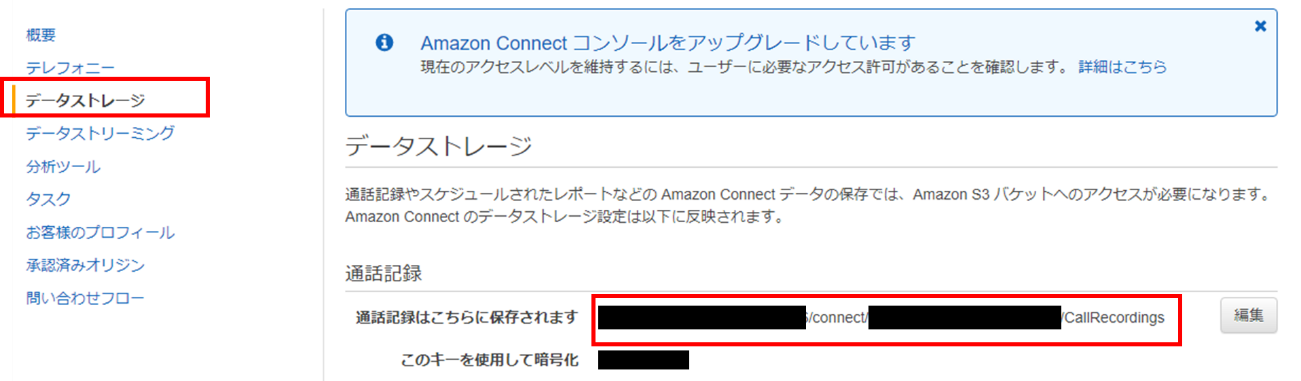Click the CallRecordings S3 bucket path
The width and height of the screenshot is (1301, 381).
883,318
